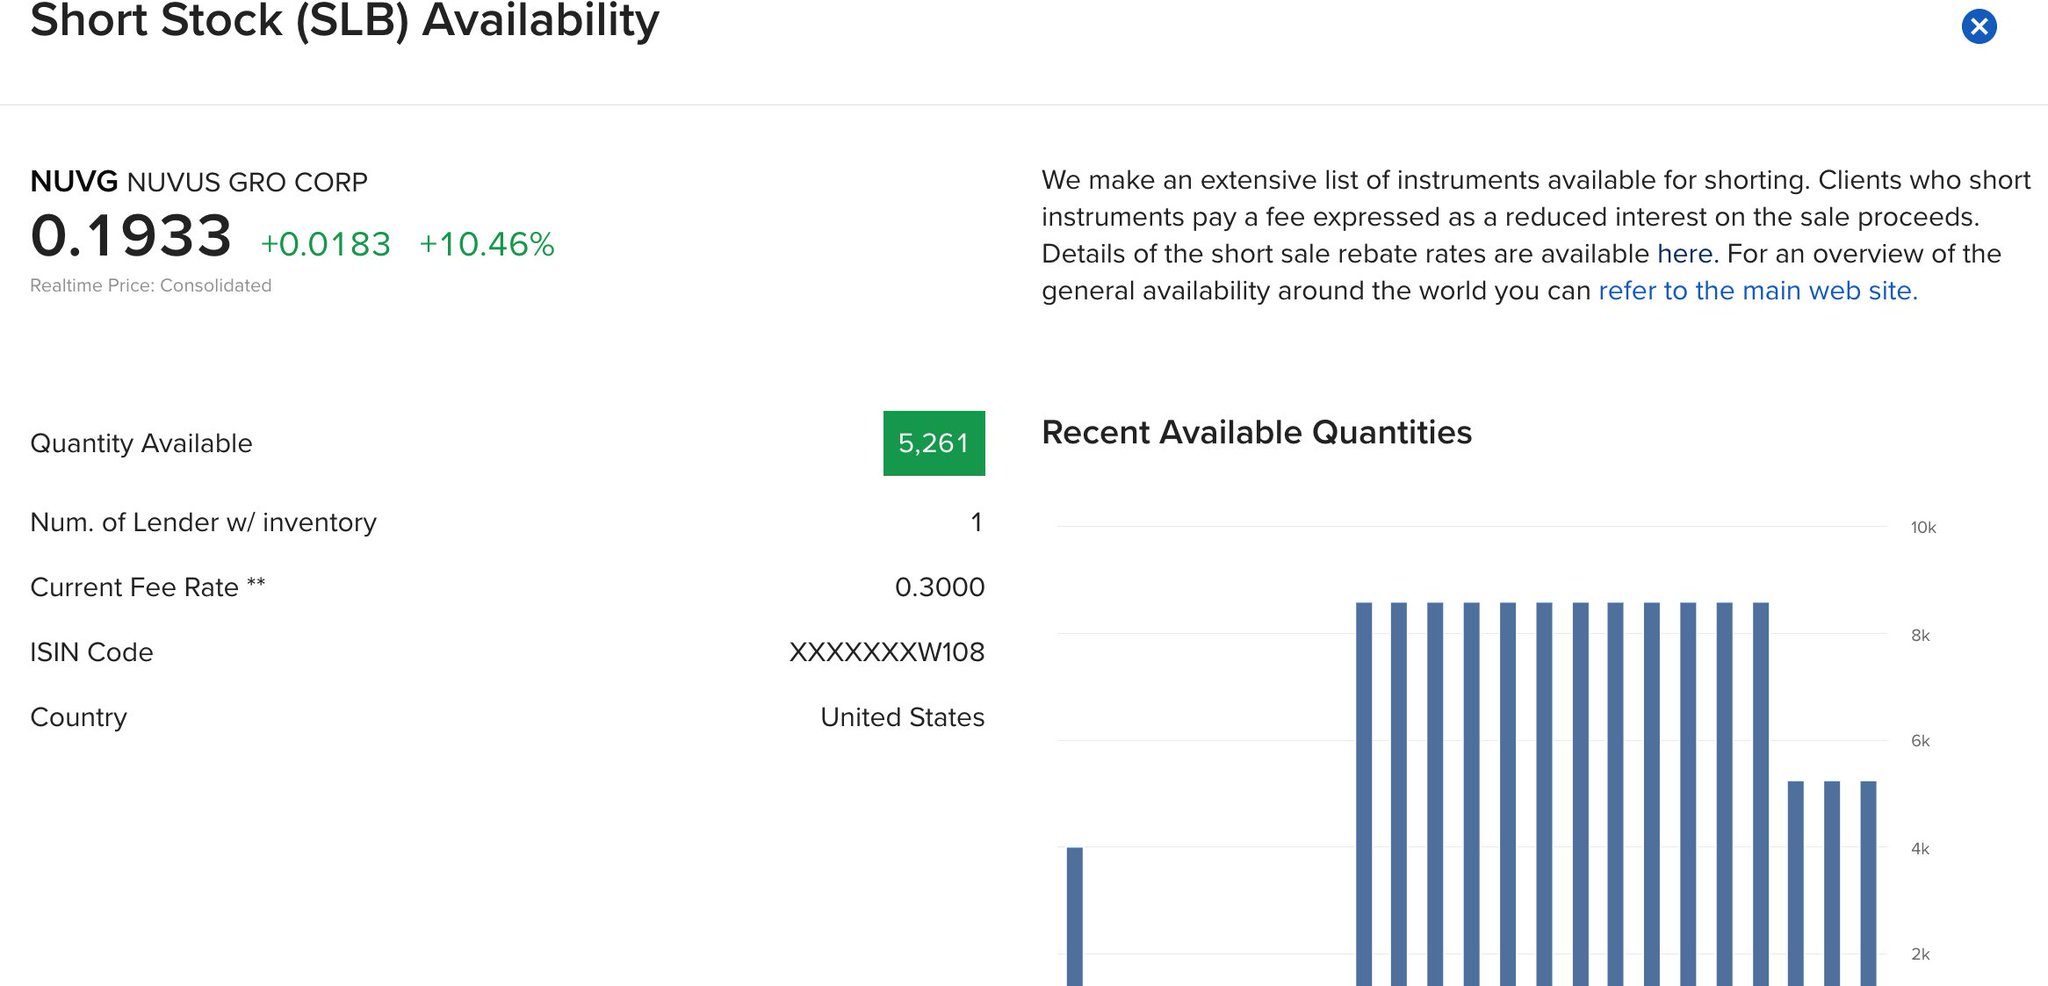Click the XXXXXXXW108 ISIN value
Screen dimensions: 2048x986
pos(886,652)
